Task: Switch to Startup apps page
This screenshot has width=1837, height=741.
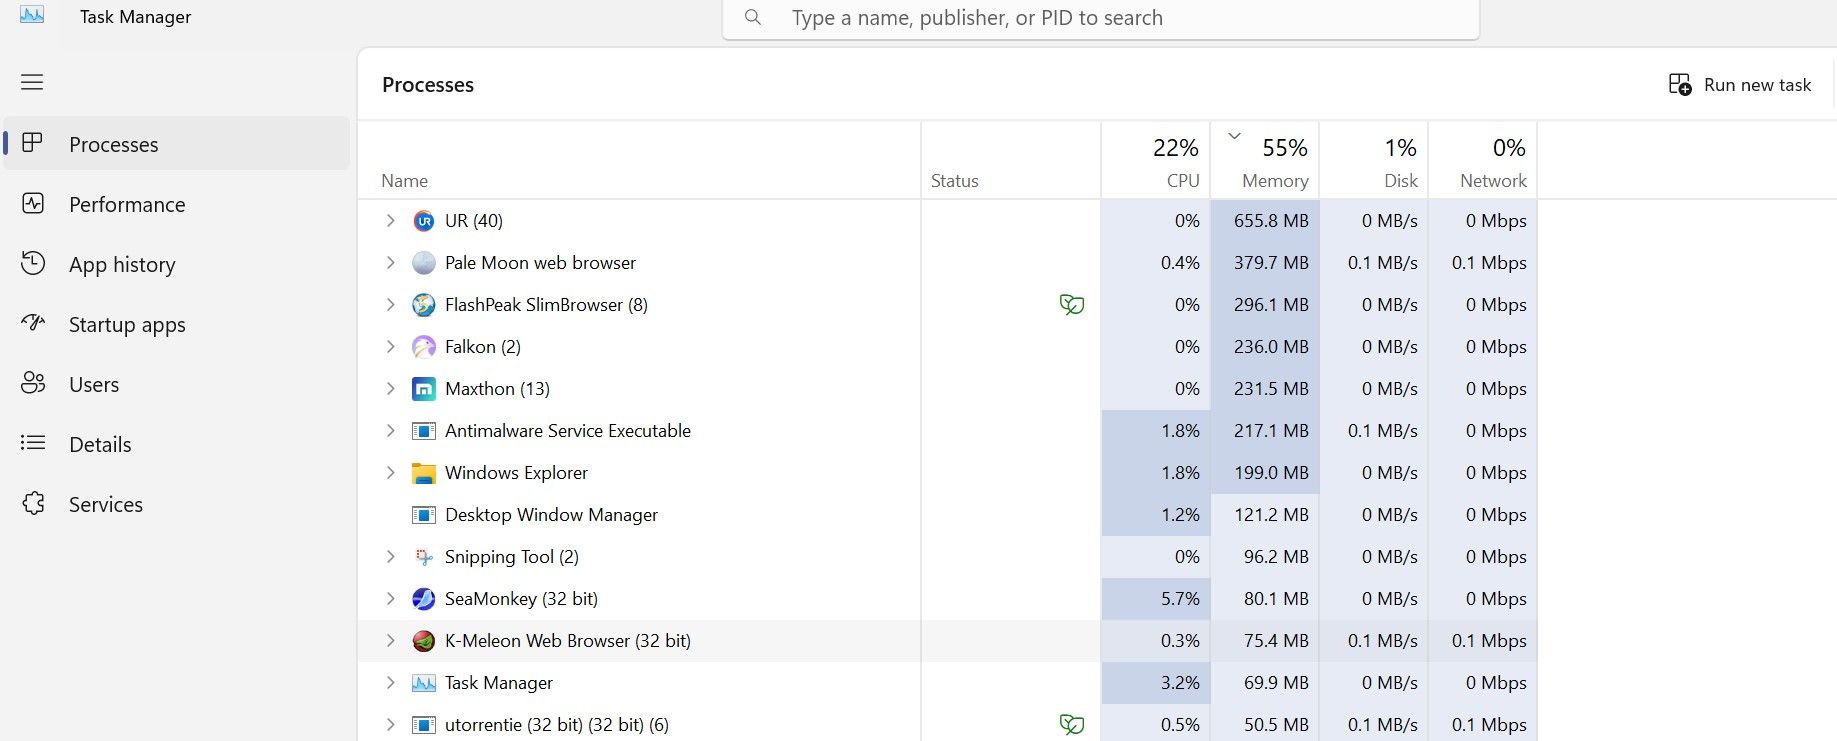Action: [127, 325]
